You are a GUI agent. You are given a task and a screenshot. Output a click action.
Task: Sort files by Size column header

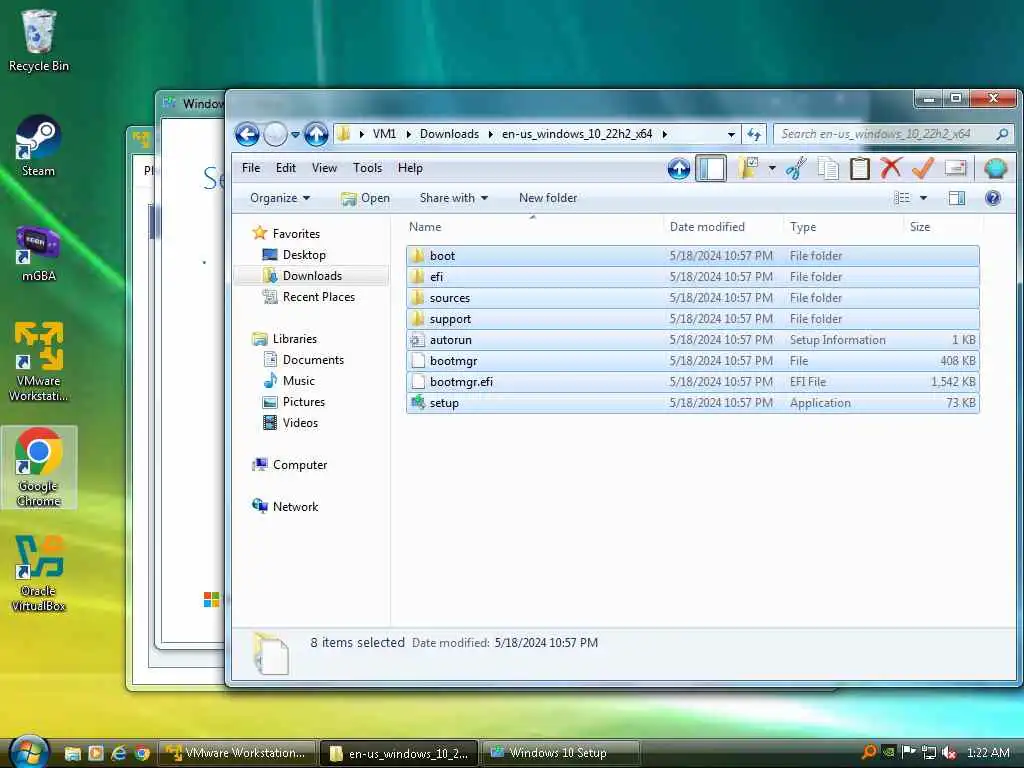click(920, 227)
